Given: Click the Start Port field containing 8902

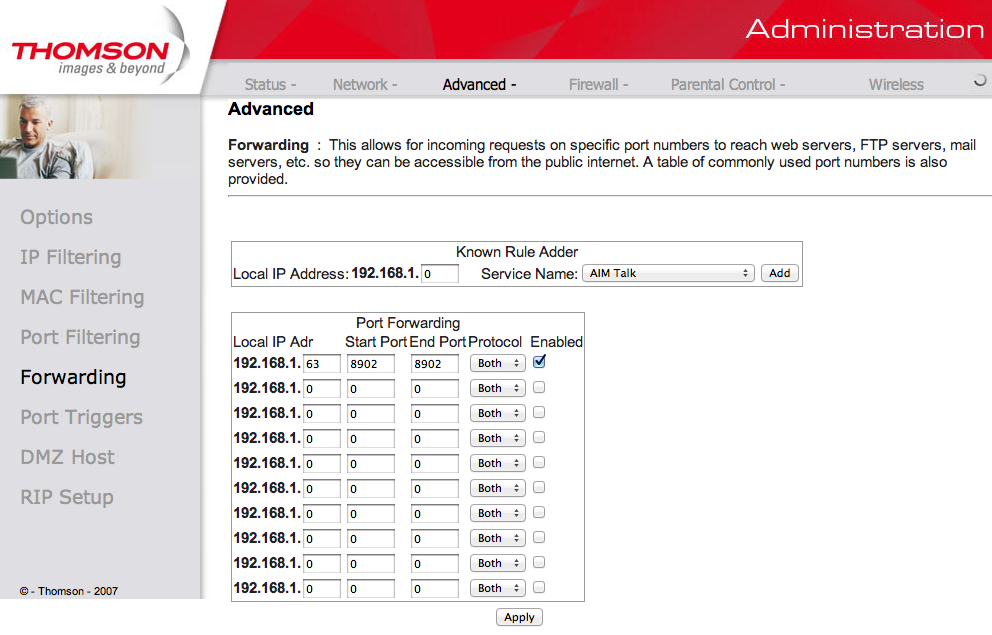Looking at the screenshot, I should [371, 364].
